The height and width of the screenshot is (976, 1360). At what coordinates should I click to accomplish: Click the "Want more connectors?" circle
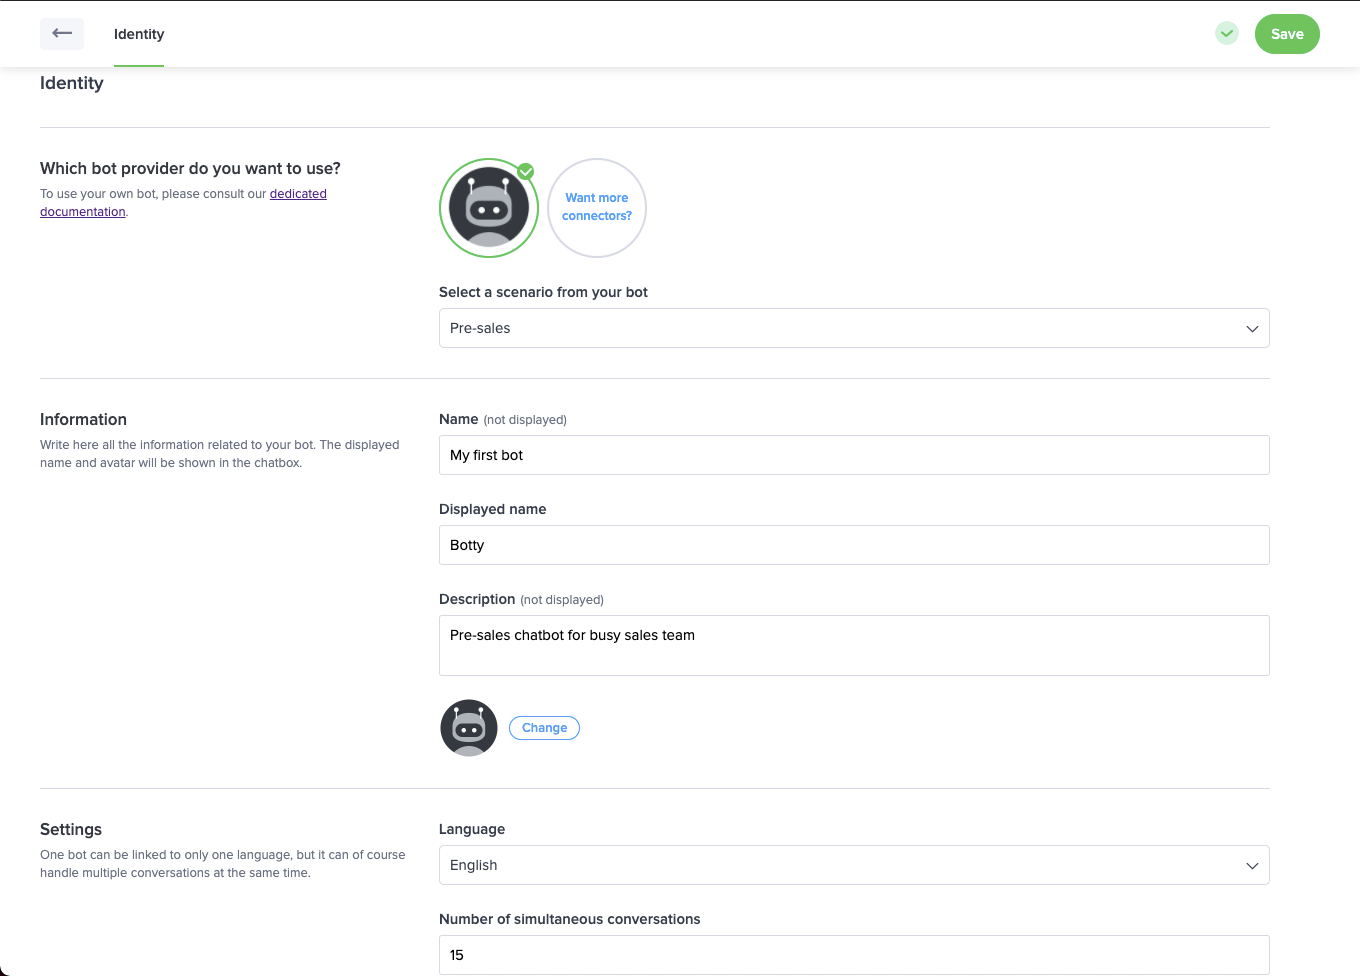pyautogui.click(x=597, y=208)
